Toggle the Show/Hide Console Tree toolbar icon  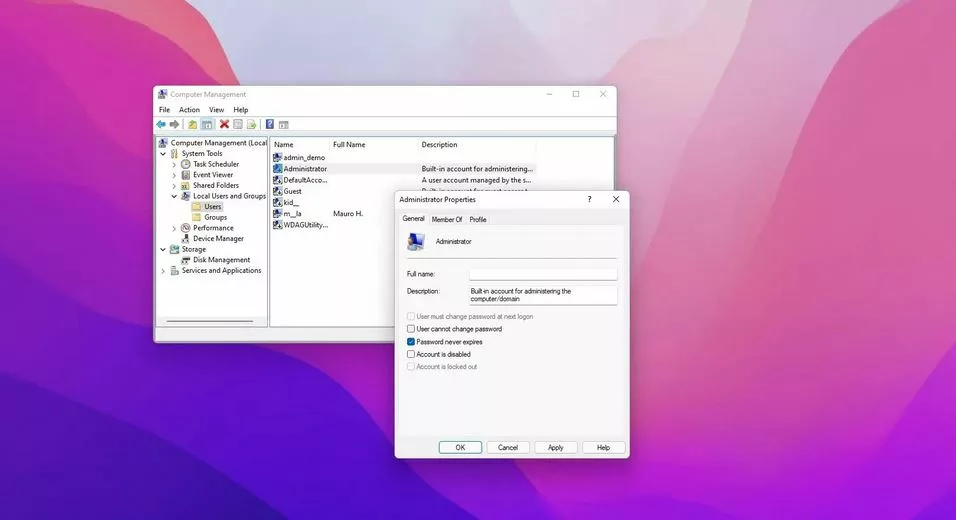(207, 124)
